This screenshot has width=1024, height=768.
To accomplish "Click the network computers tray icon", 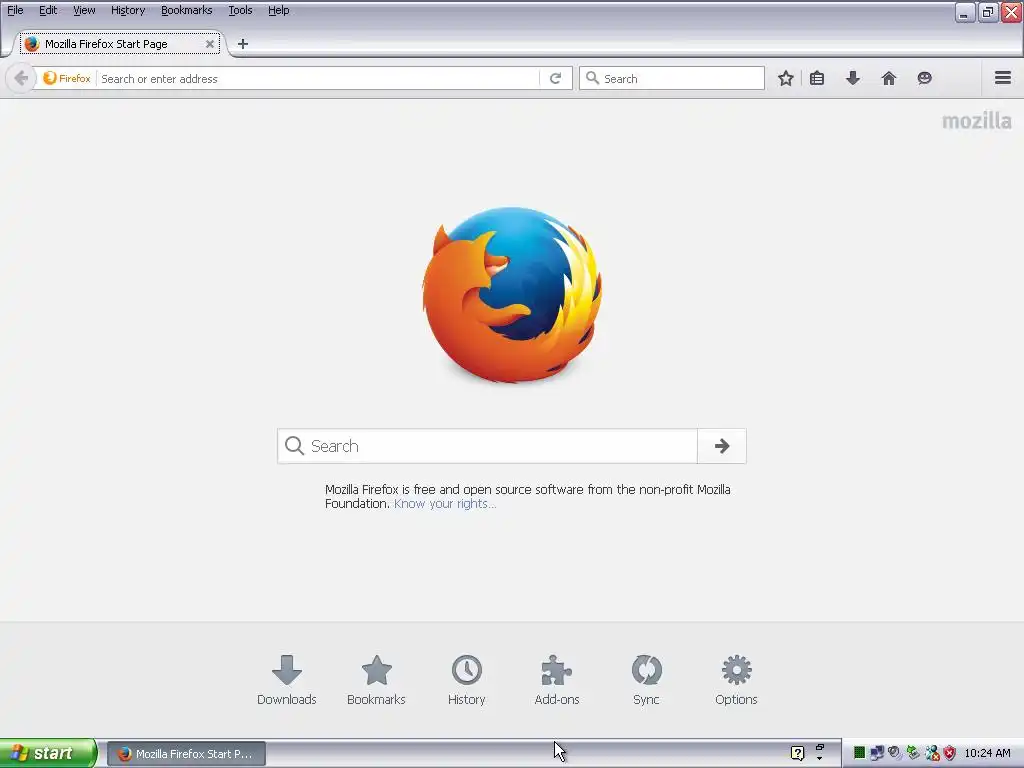I will tap(876, 753).
